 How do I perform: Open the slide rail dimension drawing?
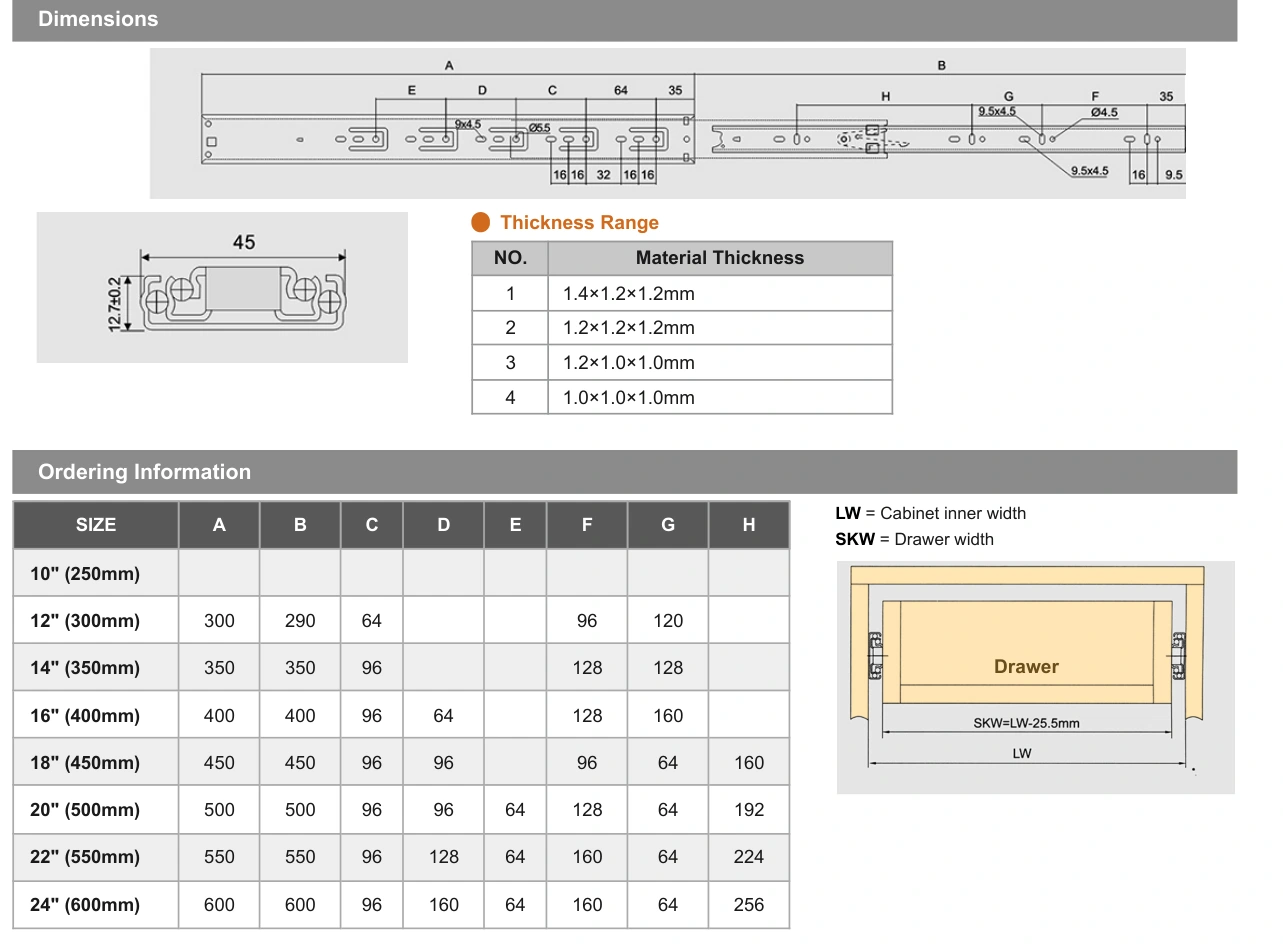[667, 123]
